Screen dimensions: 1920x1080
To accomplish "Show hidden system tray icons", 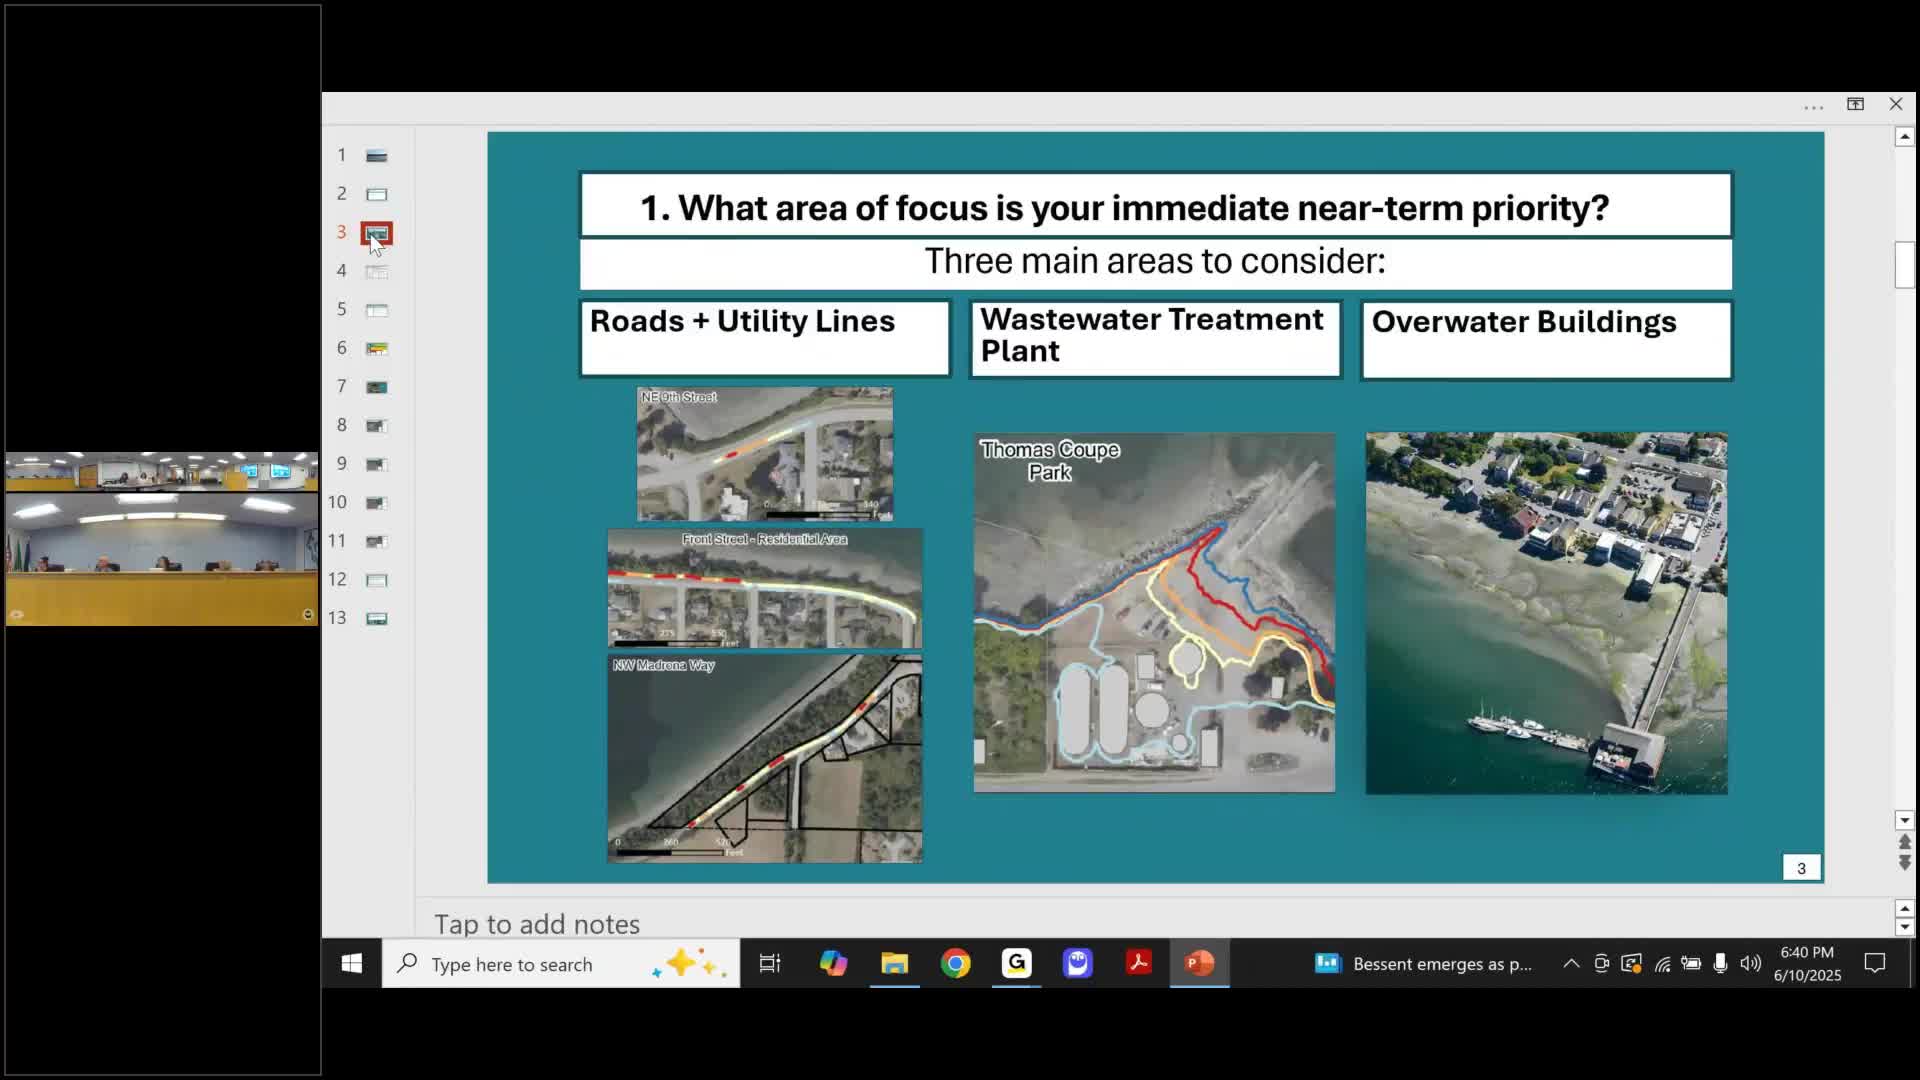I will [x=1571, y=963].
